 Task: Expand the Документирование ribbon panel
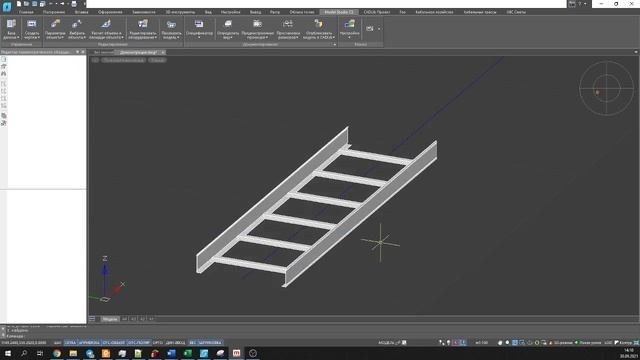(x=335, y=44)
